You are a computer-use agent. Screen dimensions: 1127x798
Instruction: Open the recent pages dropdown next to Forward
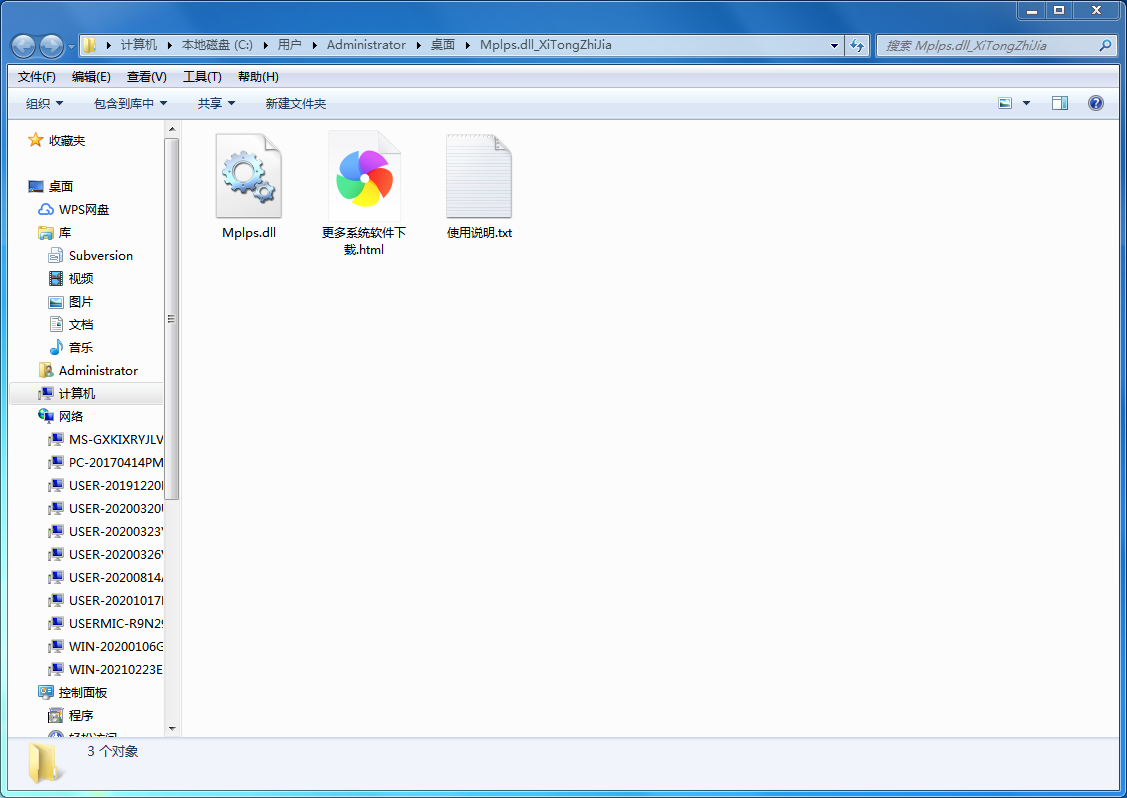click(x=70, y=47)
